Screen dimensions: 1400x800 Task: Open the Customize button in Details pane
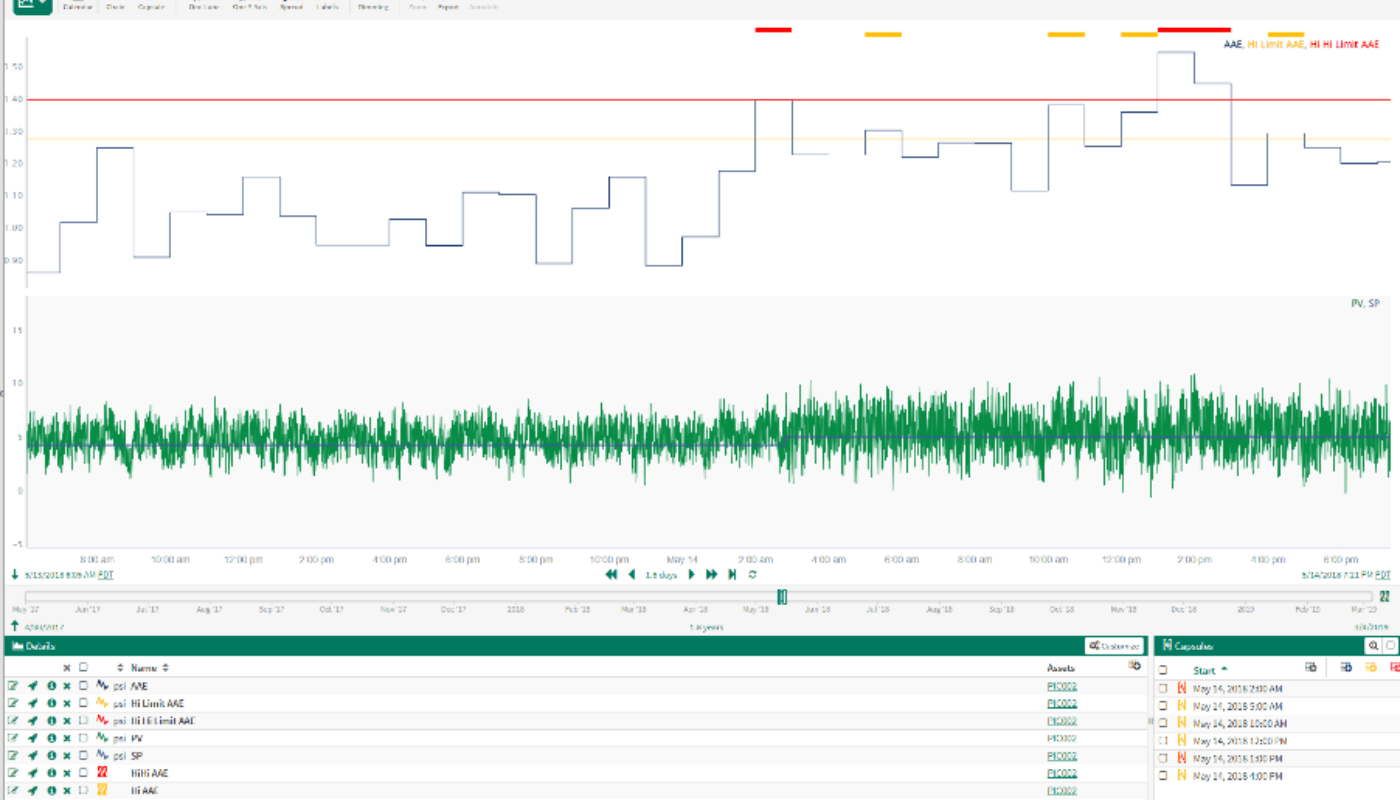coord(1113,646)
